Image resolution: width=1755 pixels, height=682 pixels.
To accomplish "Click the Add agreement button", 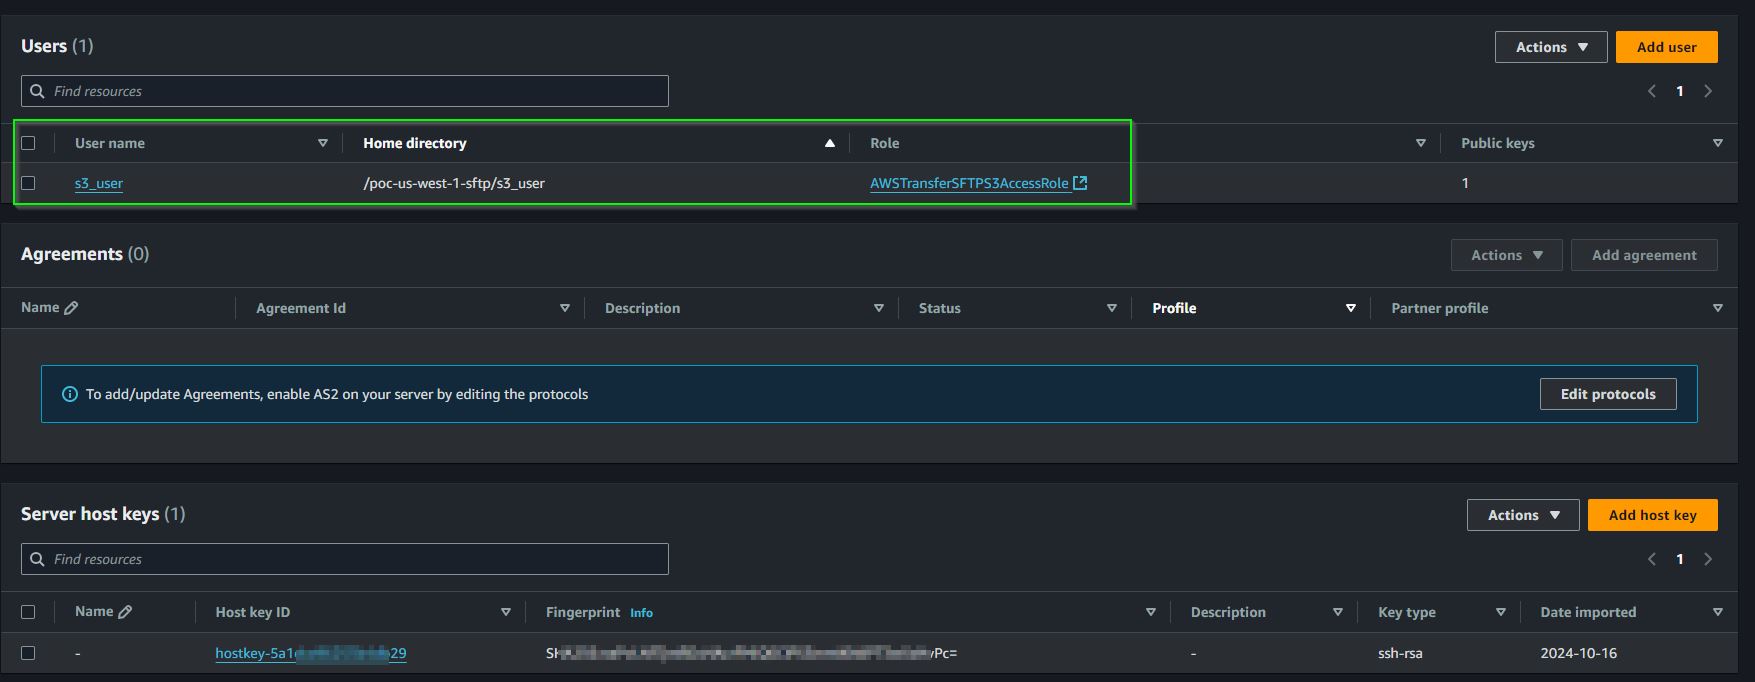I will coord(1644,255).
